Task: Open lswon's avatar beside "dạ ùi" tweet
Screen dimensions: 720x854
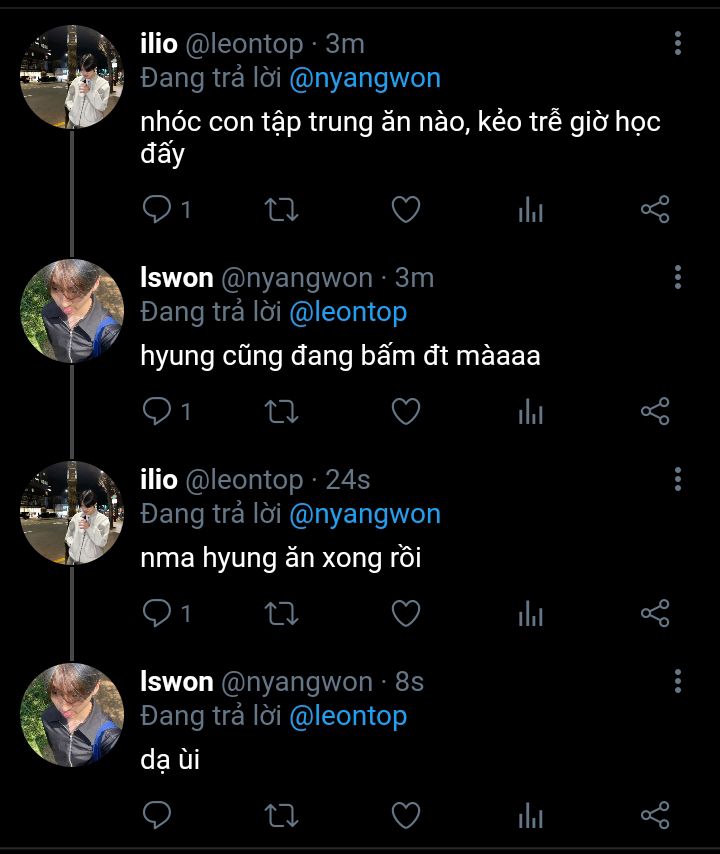Action: point(72,714)
